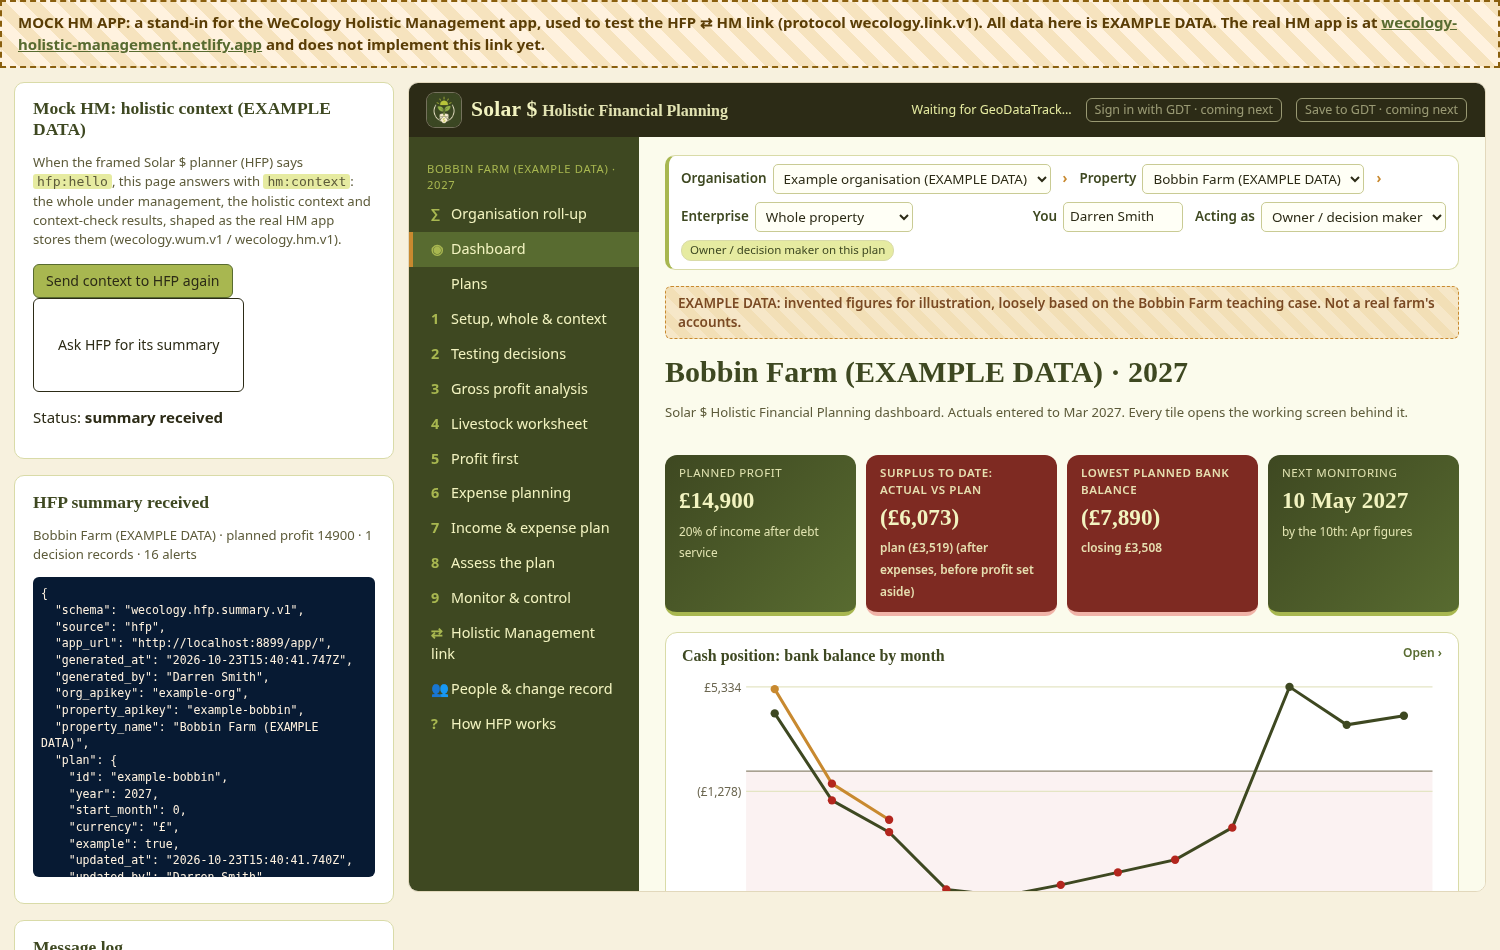
Task: Open Organisation roll-up in the sidebar
Action: pyautogui.click(x=524, y=214)
